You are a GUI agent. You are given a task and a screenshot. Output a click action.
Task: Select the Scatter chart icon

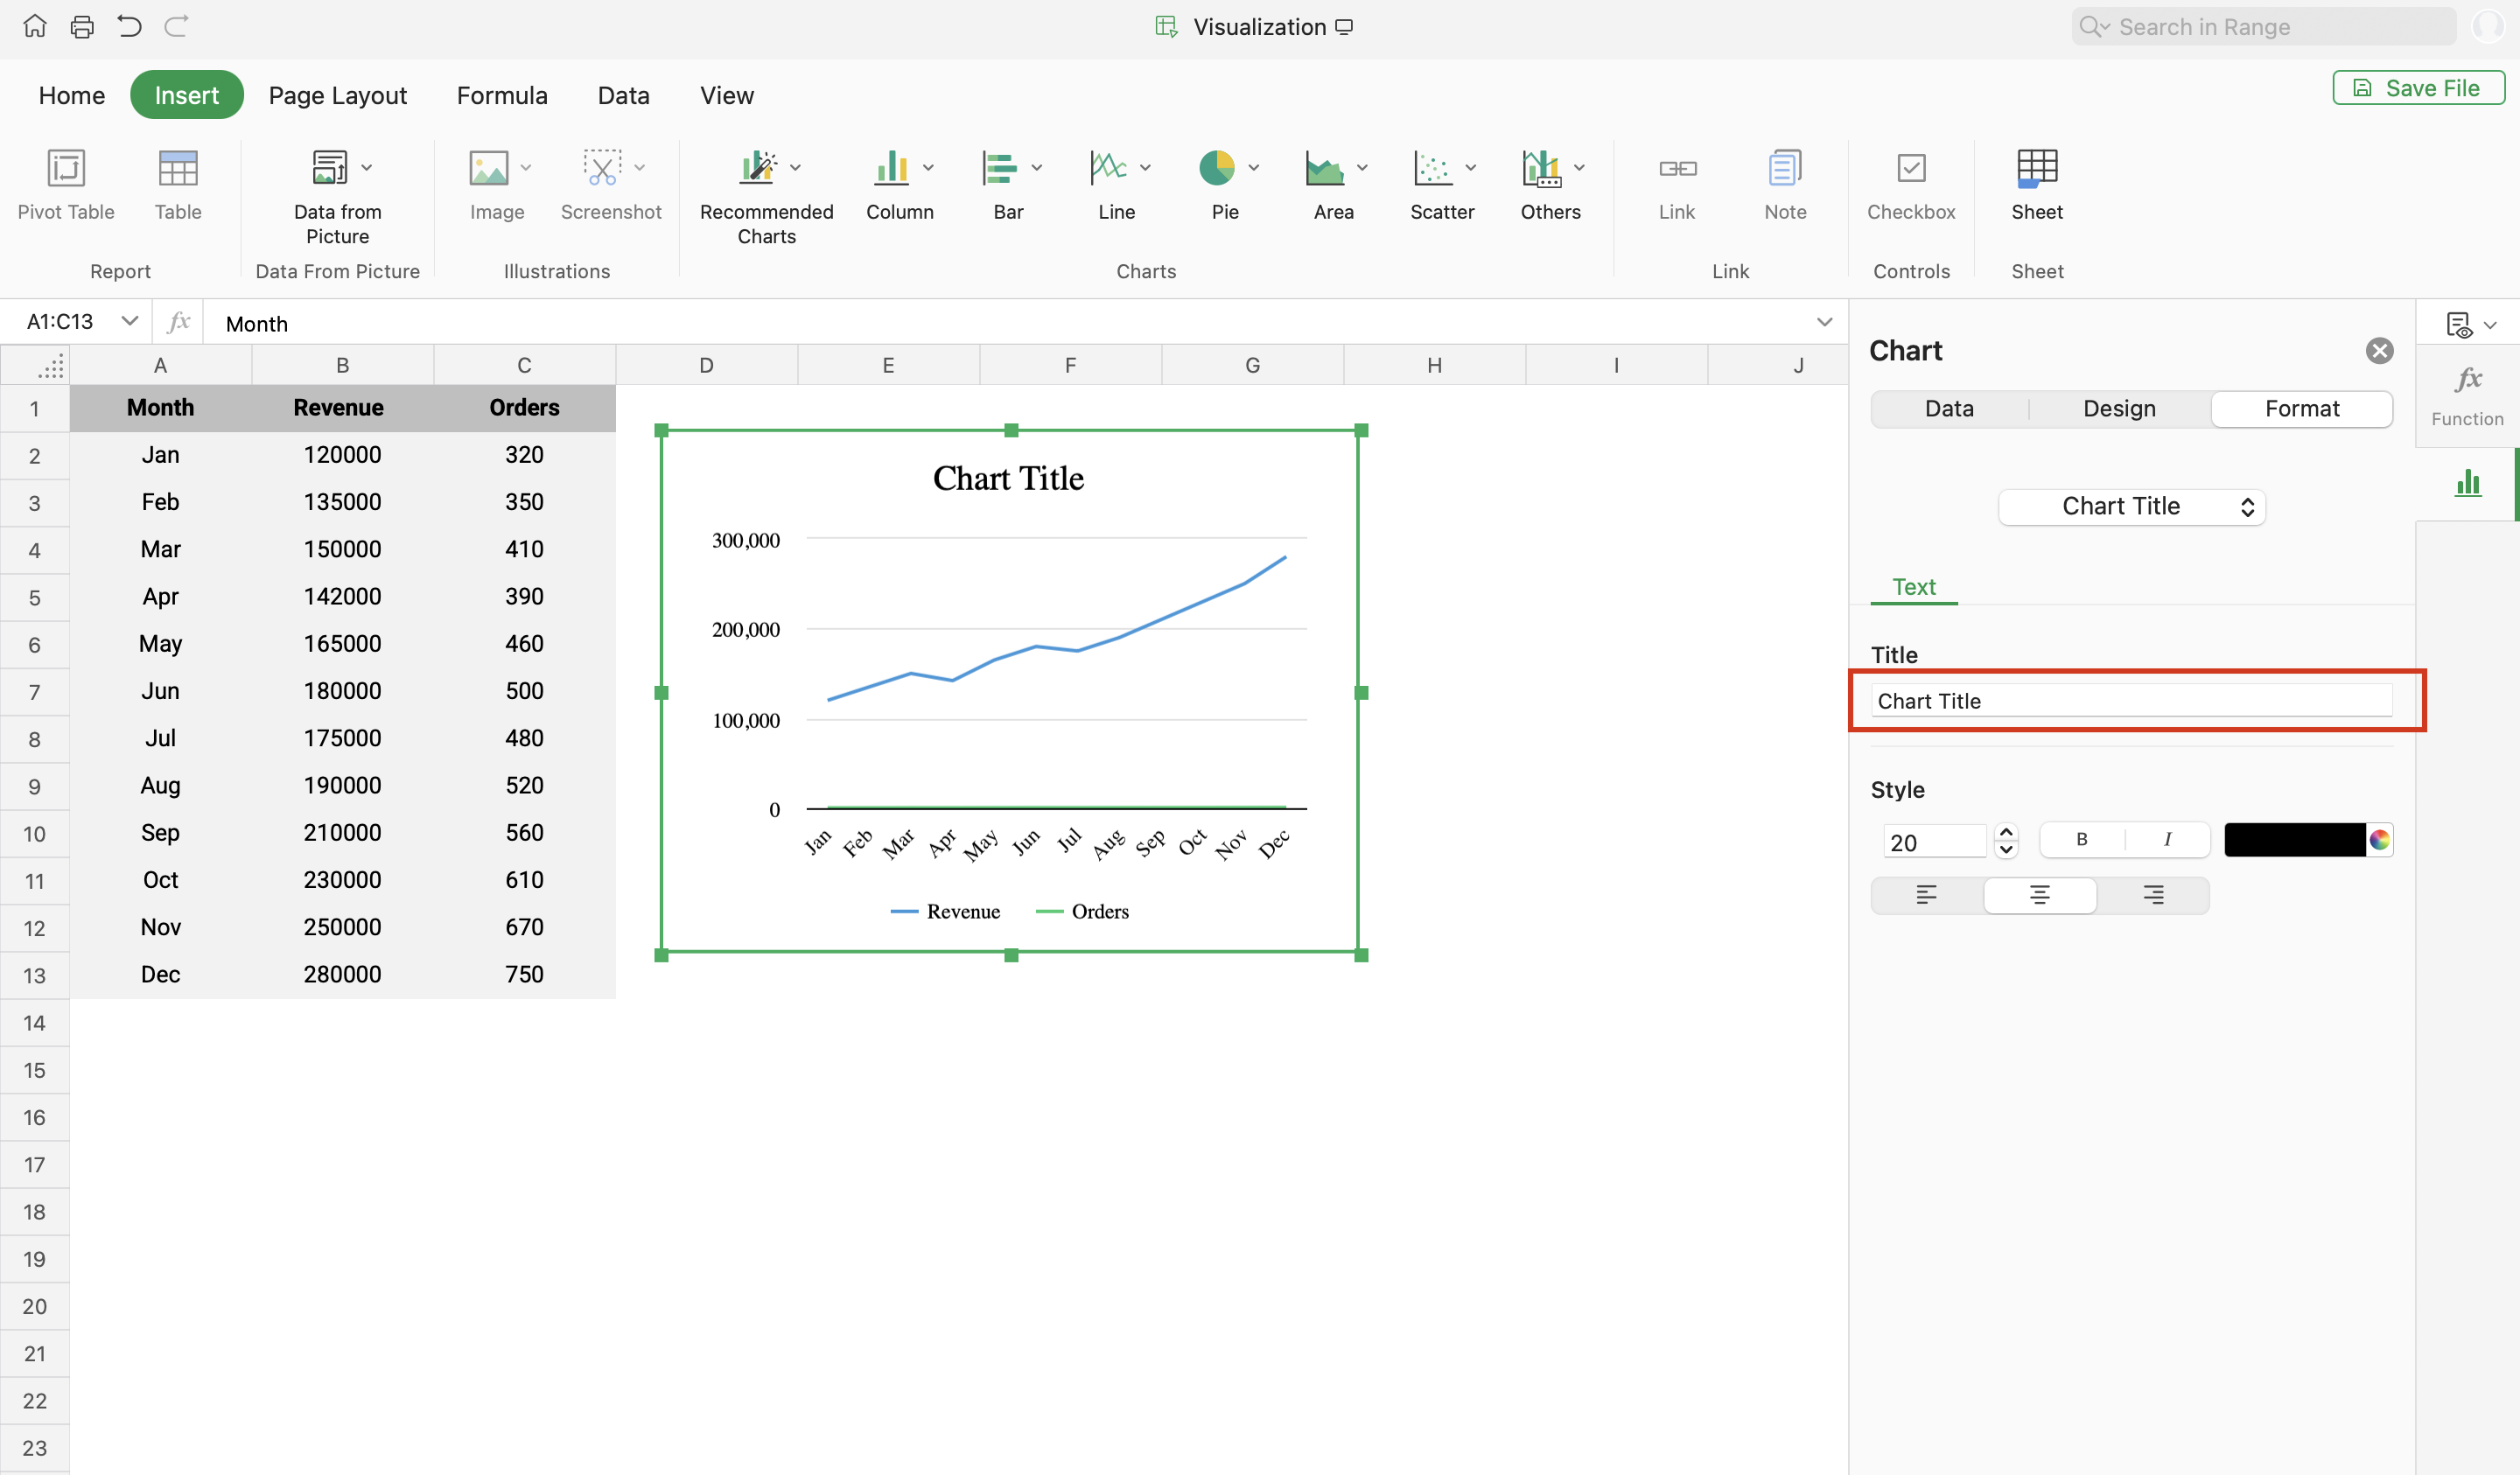(x=1433, y=168)
